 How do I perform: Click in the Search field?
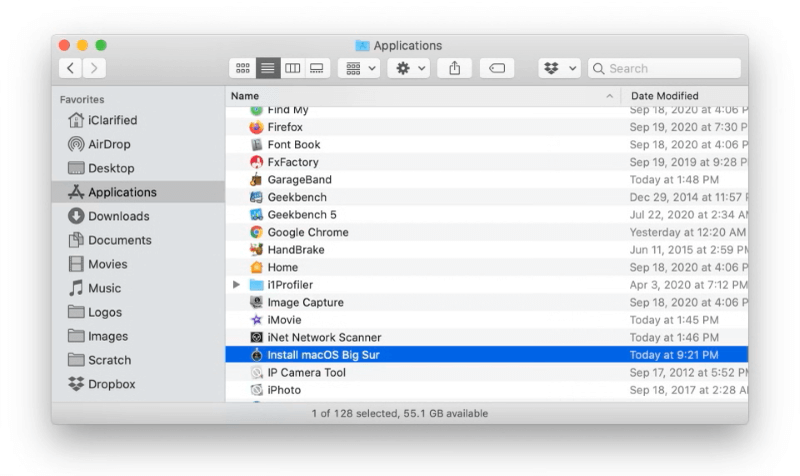pos(664,68)
